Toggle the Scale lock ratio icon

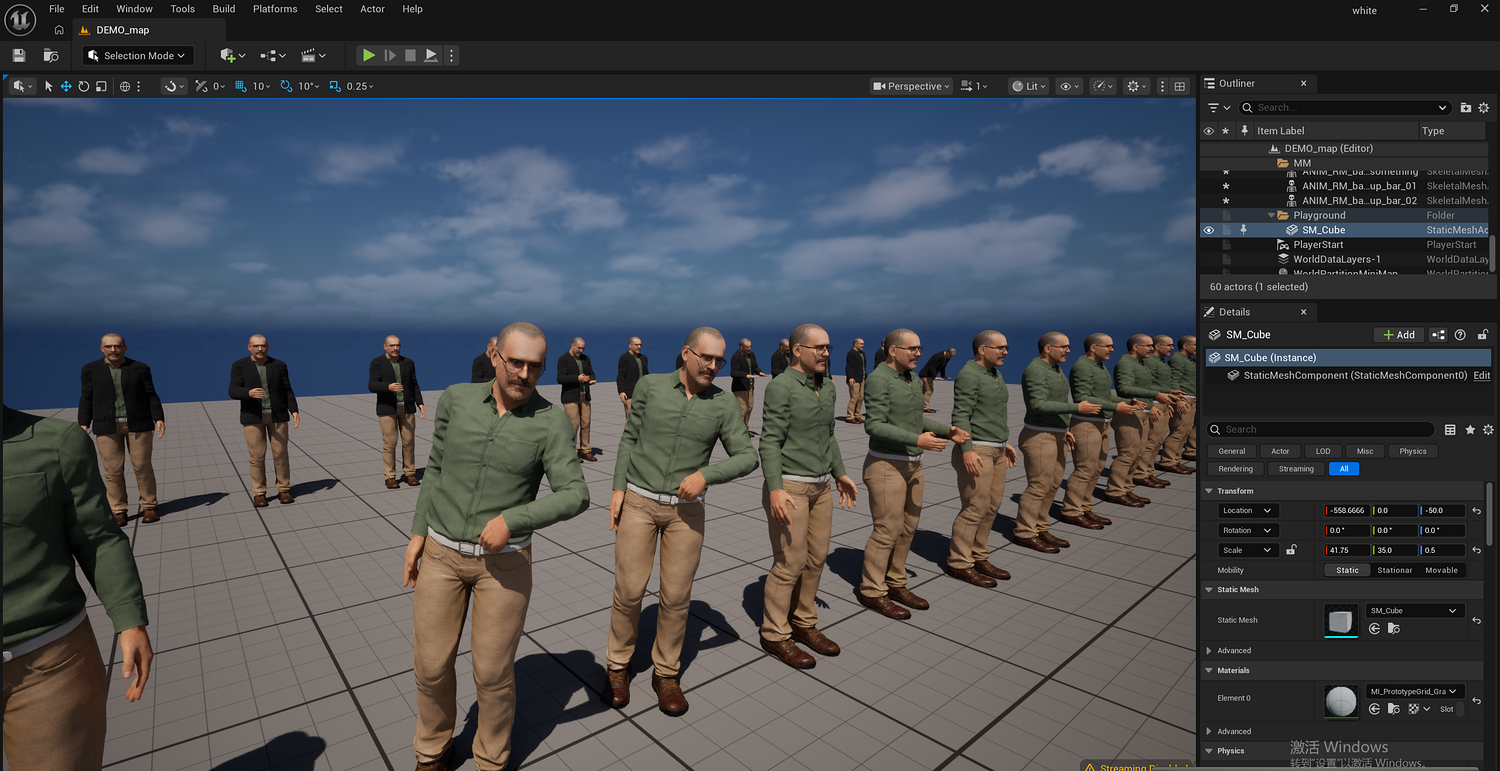click(1291, 550)
